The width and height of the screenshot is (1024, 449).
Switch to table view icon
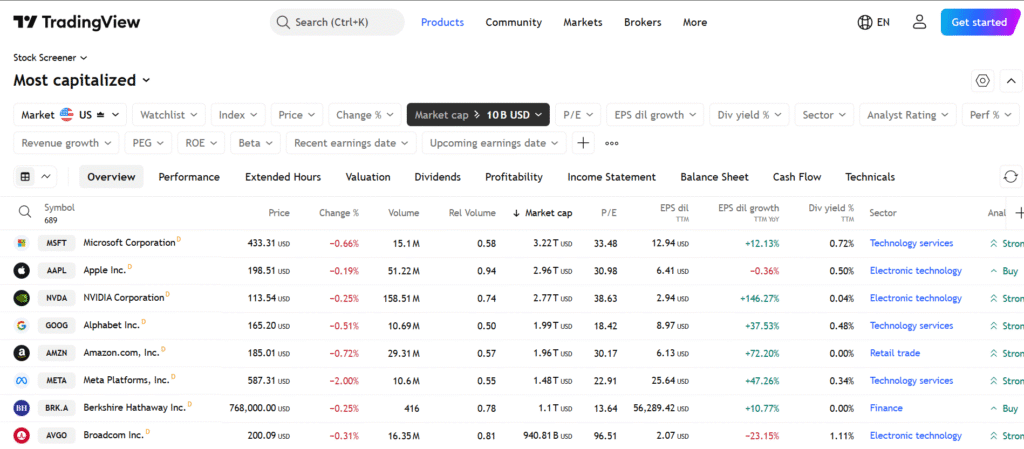[x=25, y=177]
